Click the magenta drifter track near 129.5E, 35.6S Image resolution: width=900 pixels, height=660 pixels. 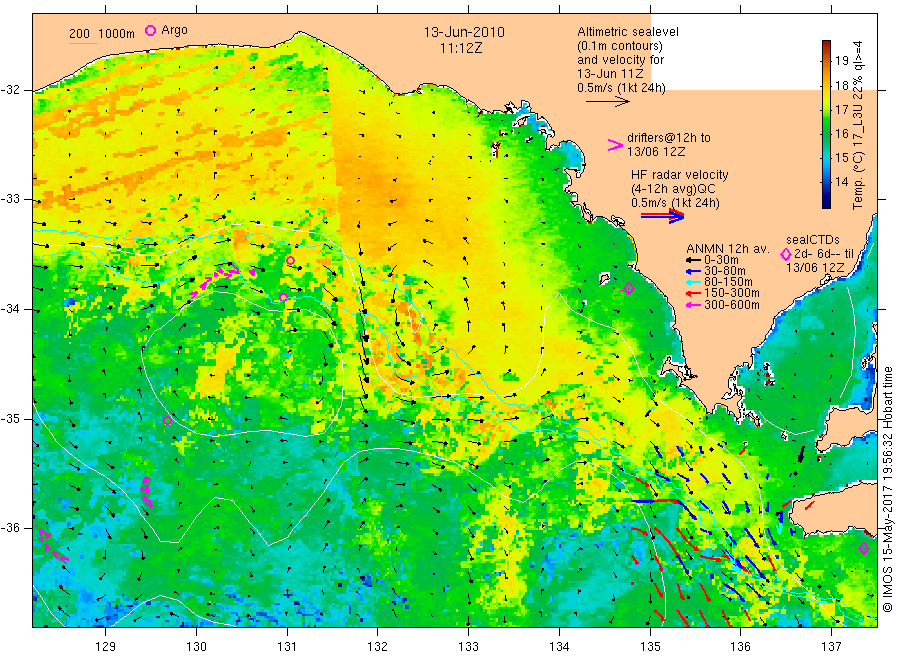pyautogui.click(x=146, y=492)
